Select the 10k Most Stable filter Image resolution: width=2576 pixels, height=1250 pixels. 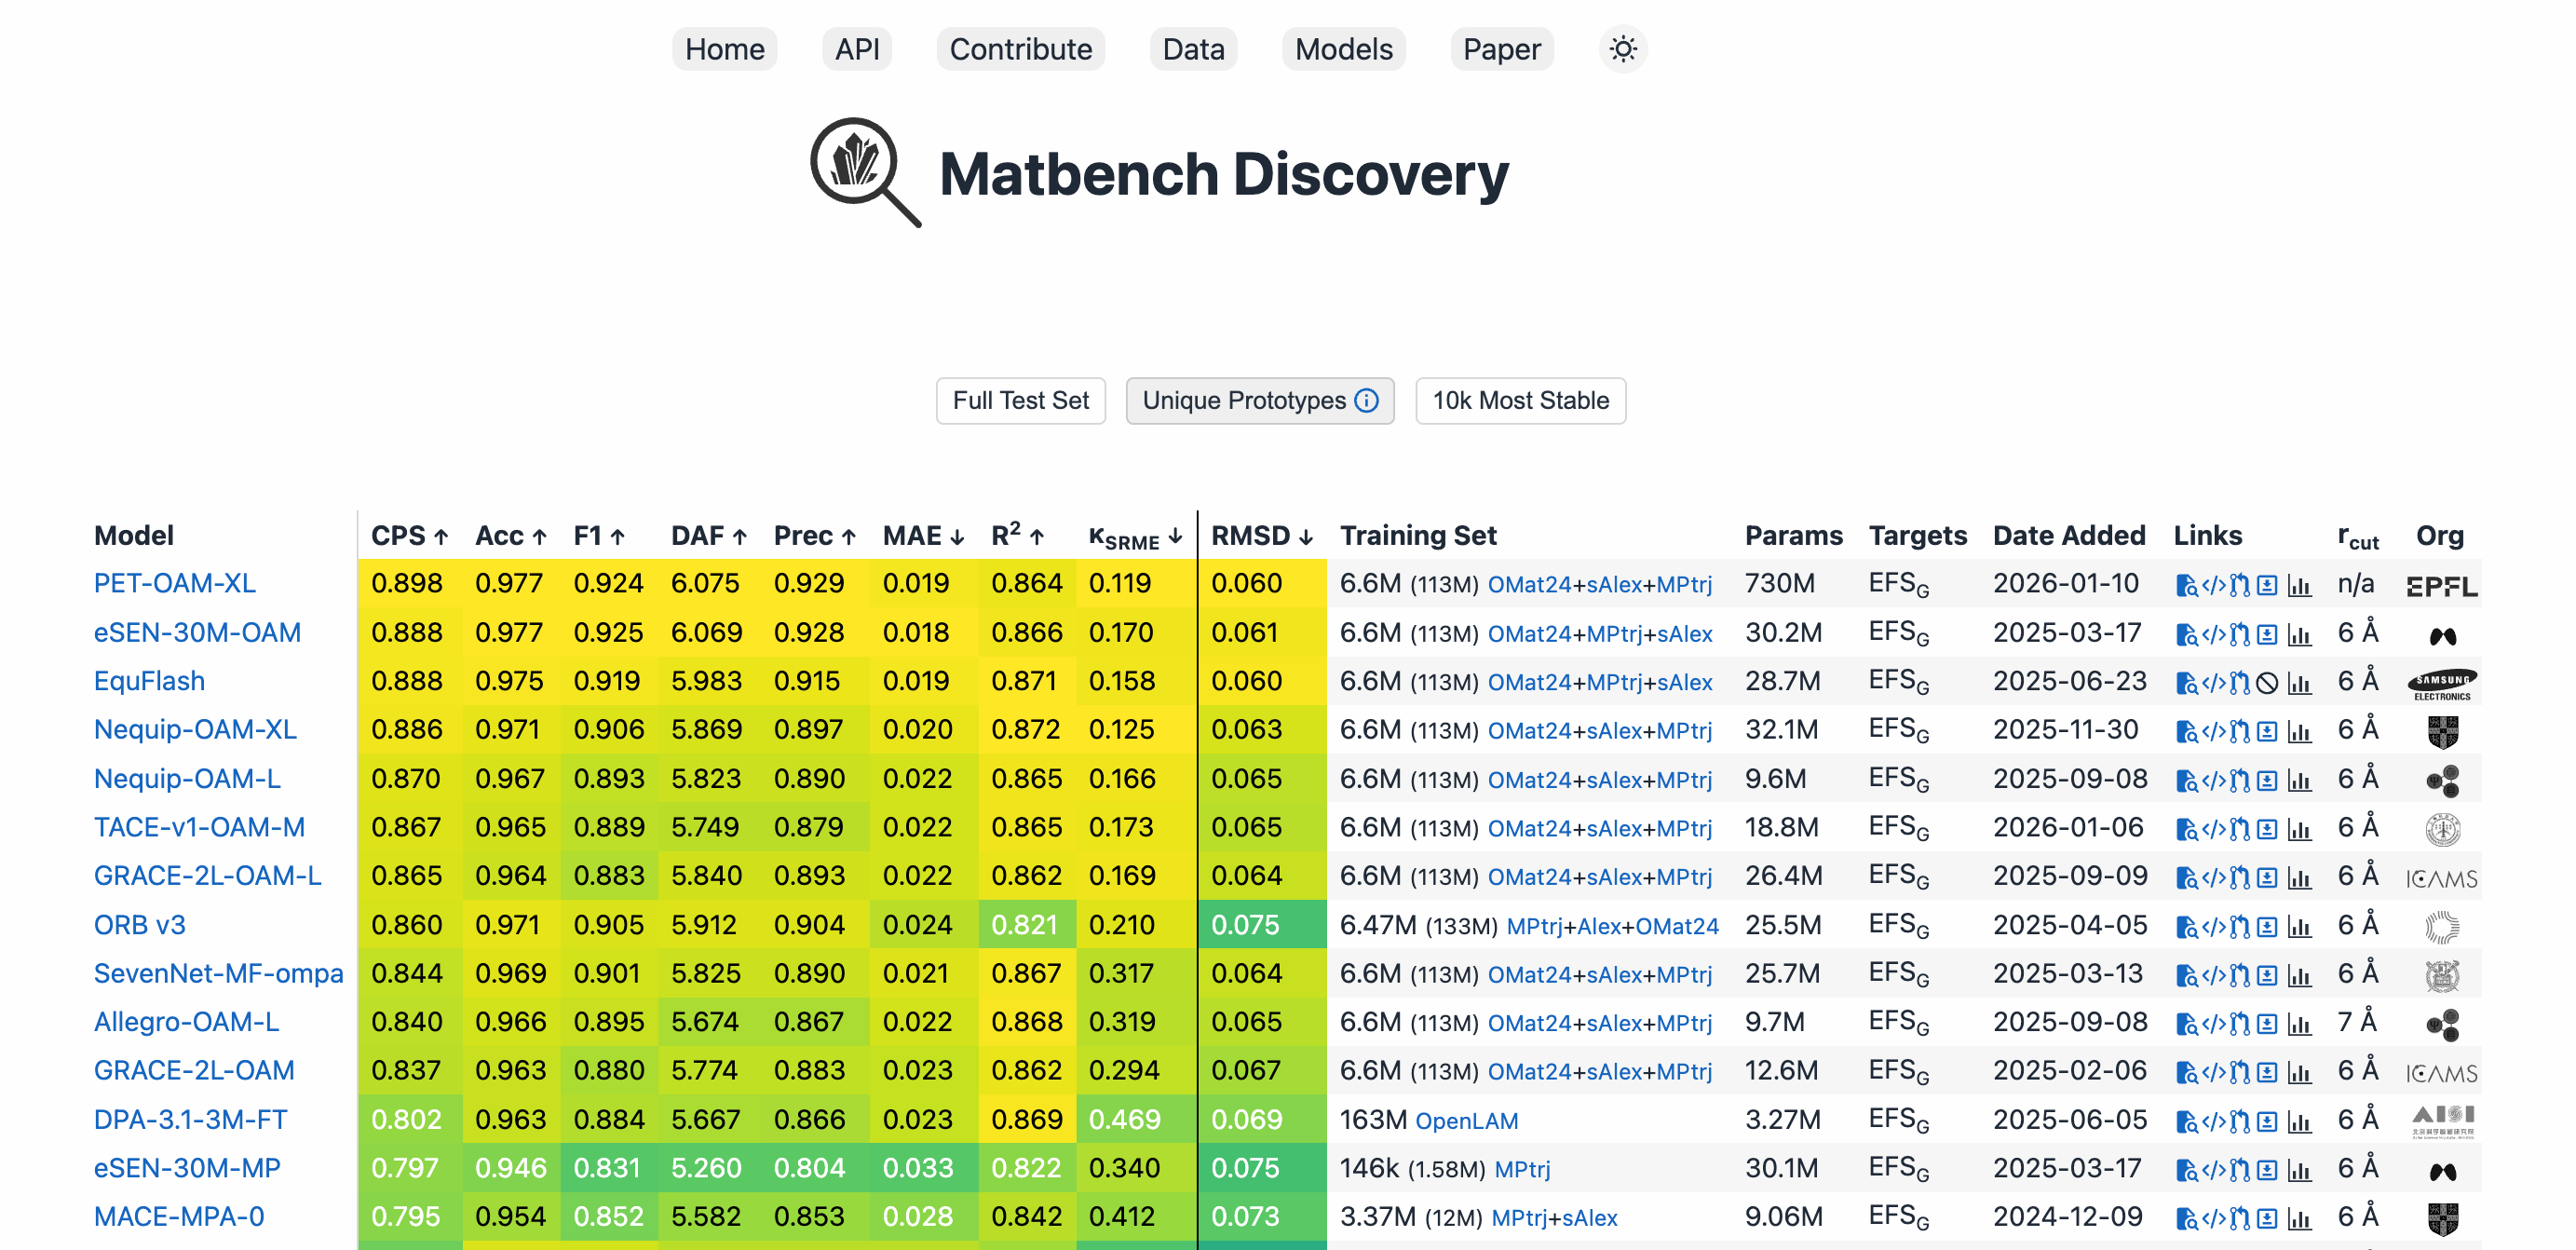1519,401
